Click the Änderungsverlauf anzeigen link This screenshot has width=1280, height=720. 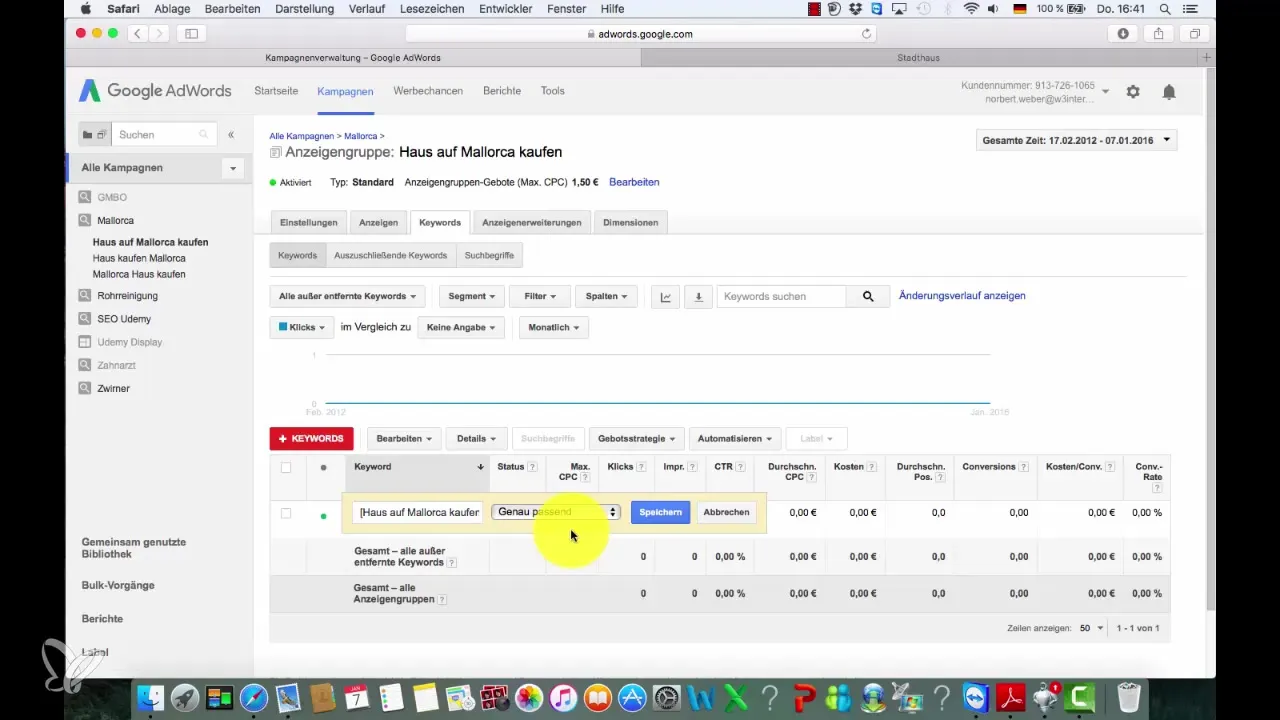tap(962, 296)
